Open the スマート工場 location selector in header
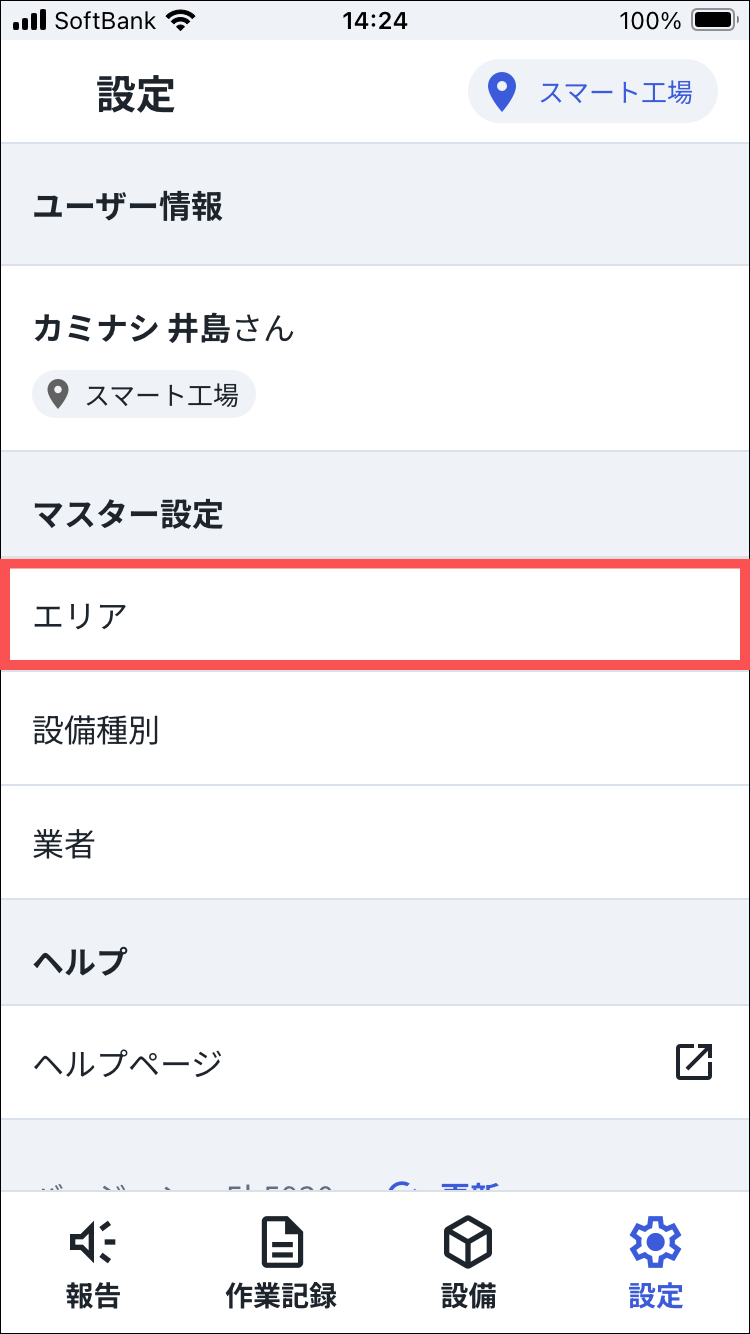Image resolution: width=750 pixels, height=1334 pixels. [593, 92]
